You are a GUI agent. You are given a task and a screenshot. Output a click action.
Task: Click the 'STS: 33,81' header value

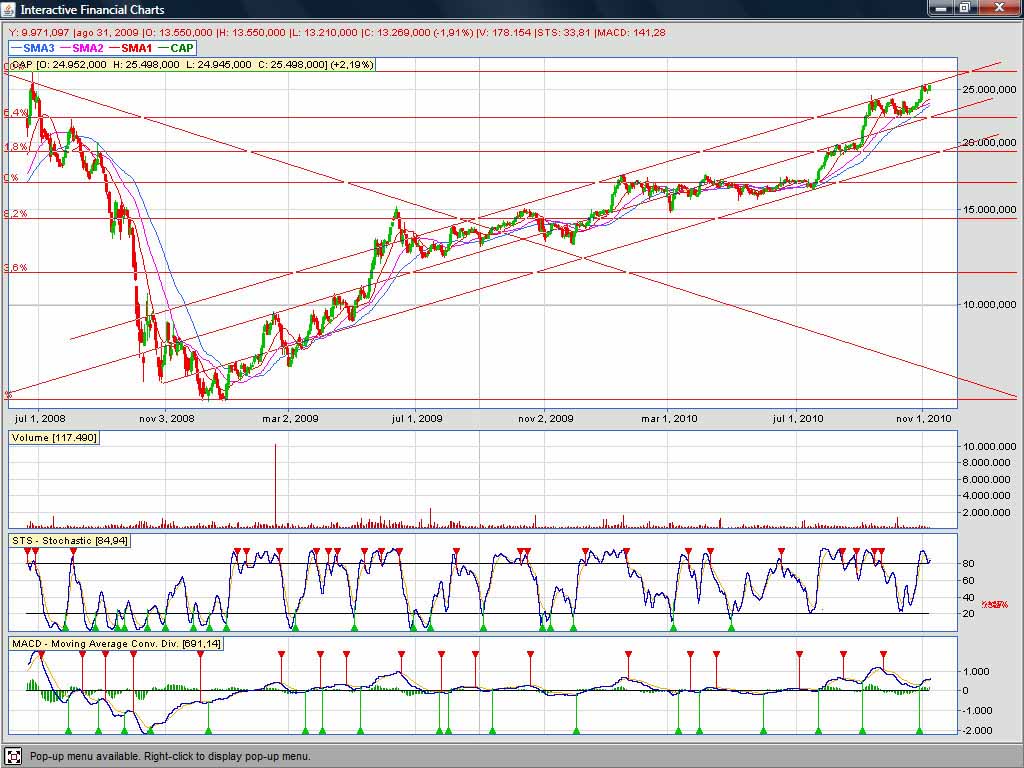563,32
